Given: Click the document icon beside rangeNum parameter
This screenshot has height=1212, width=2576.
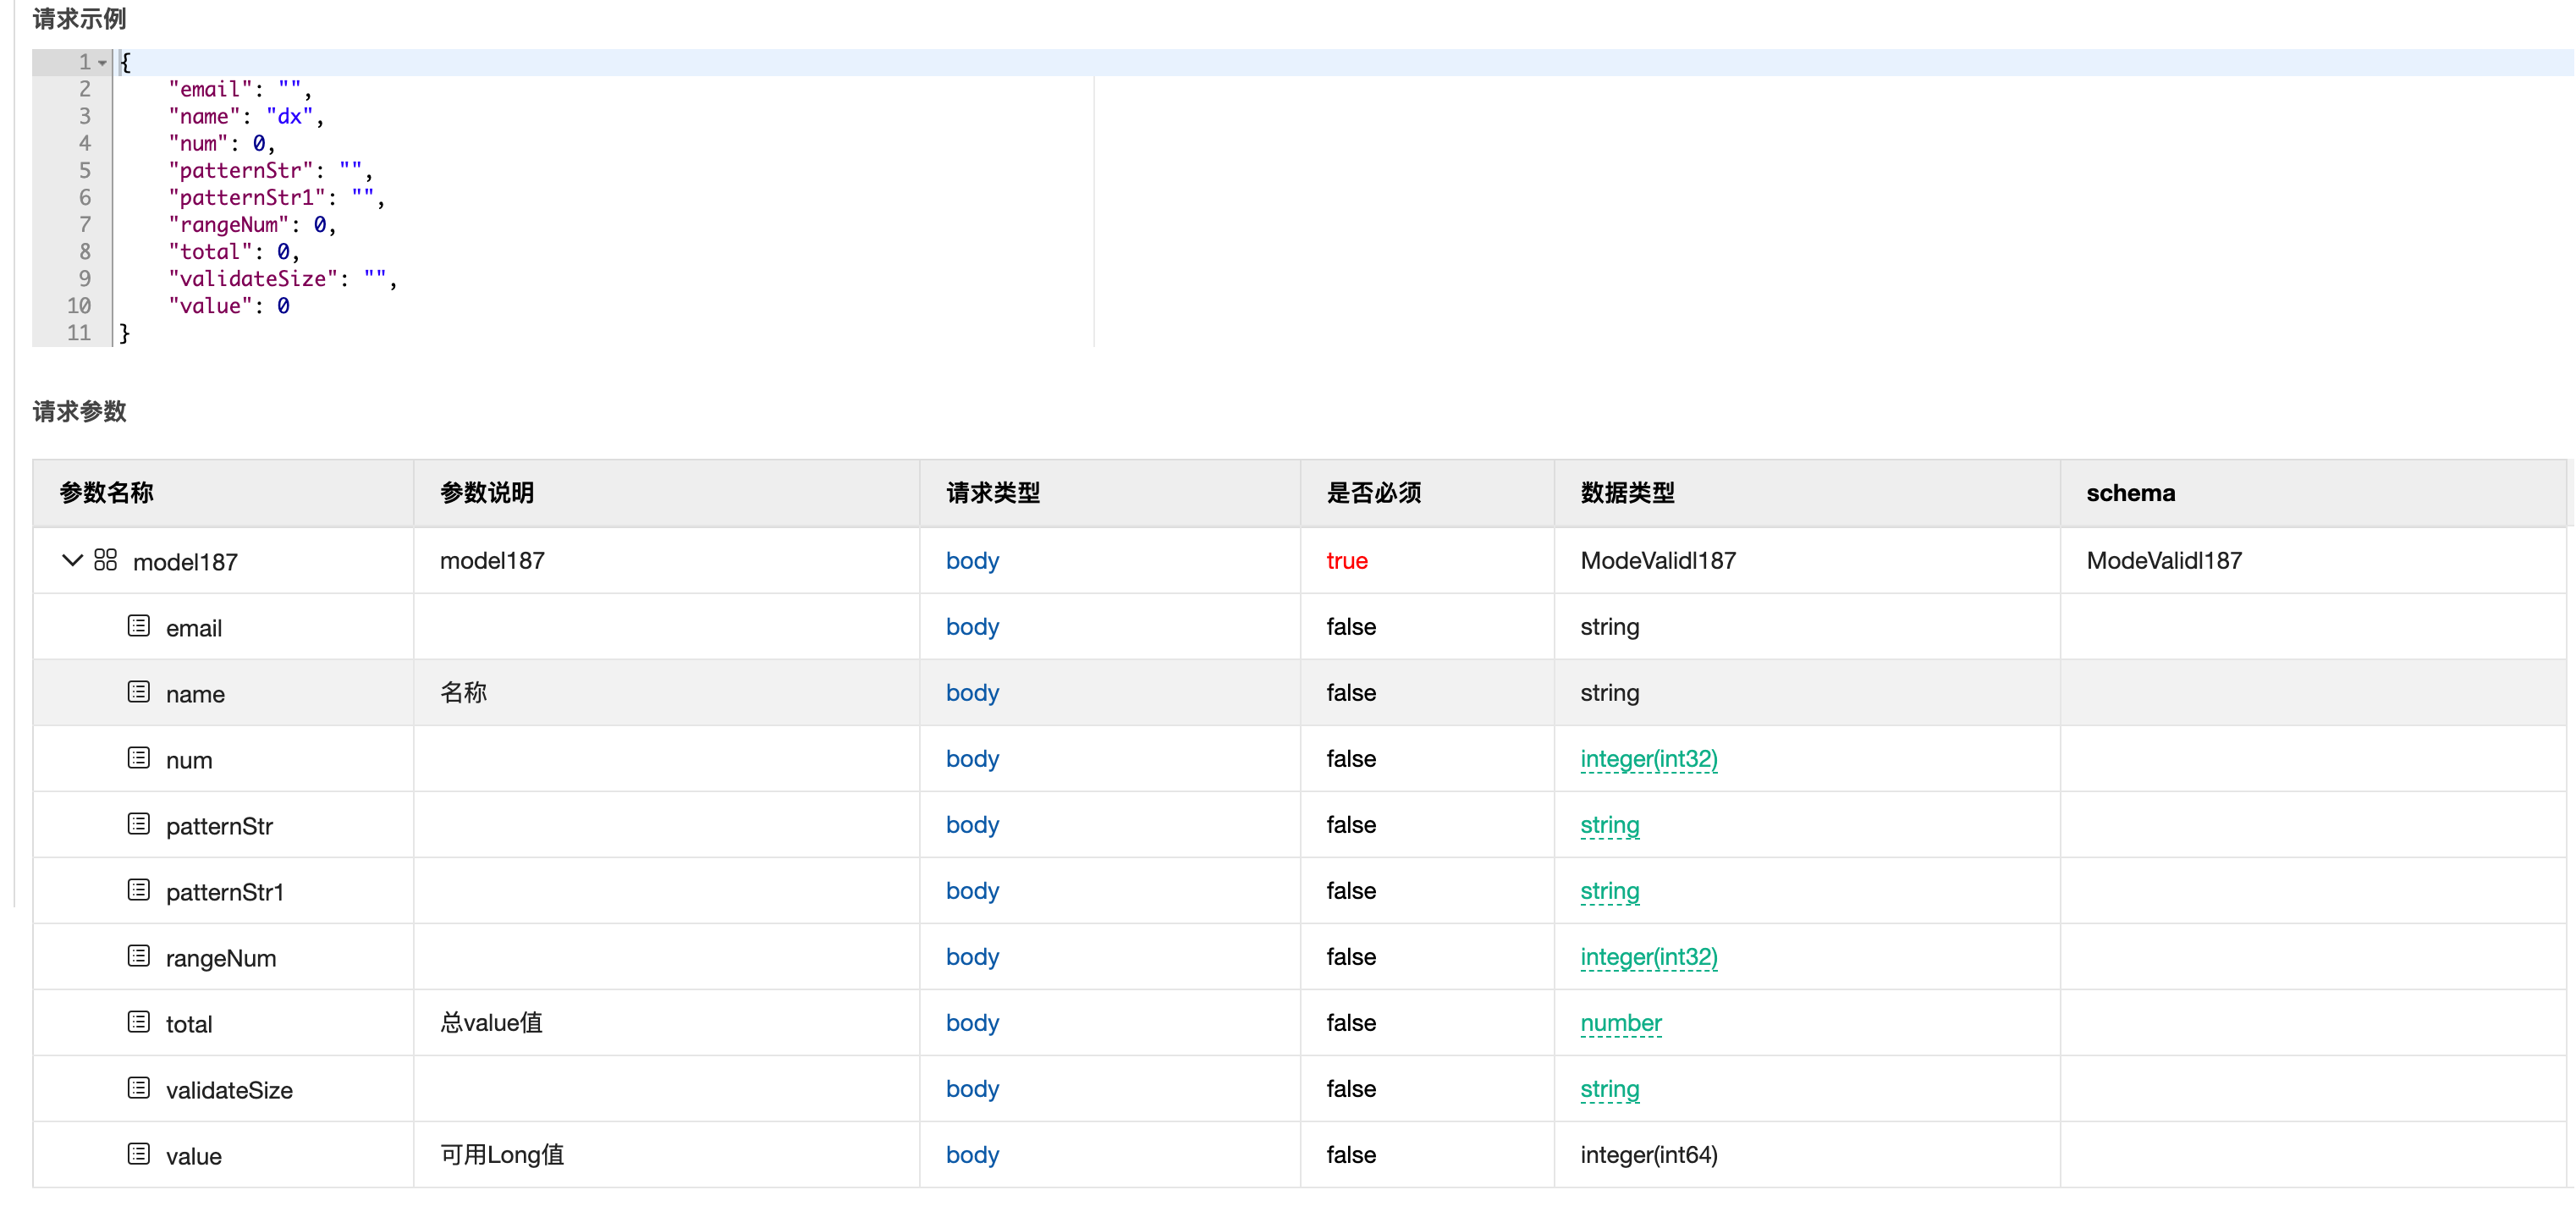Looking at the screenshot, I should tap(138, 956).
